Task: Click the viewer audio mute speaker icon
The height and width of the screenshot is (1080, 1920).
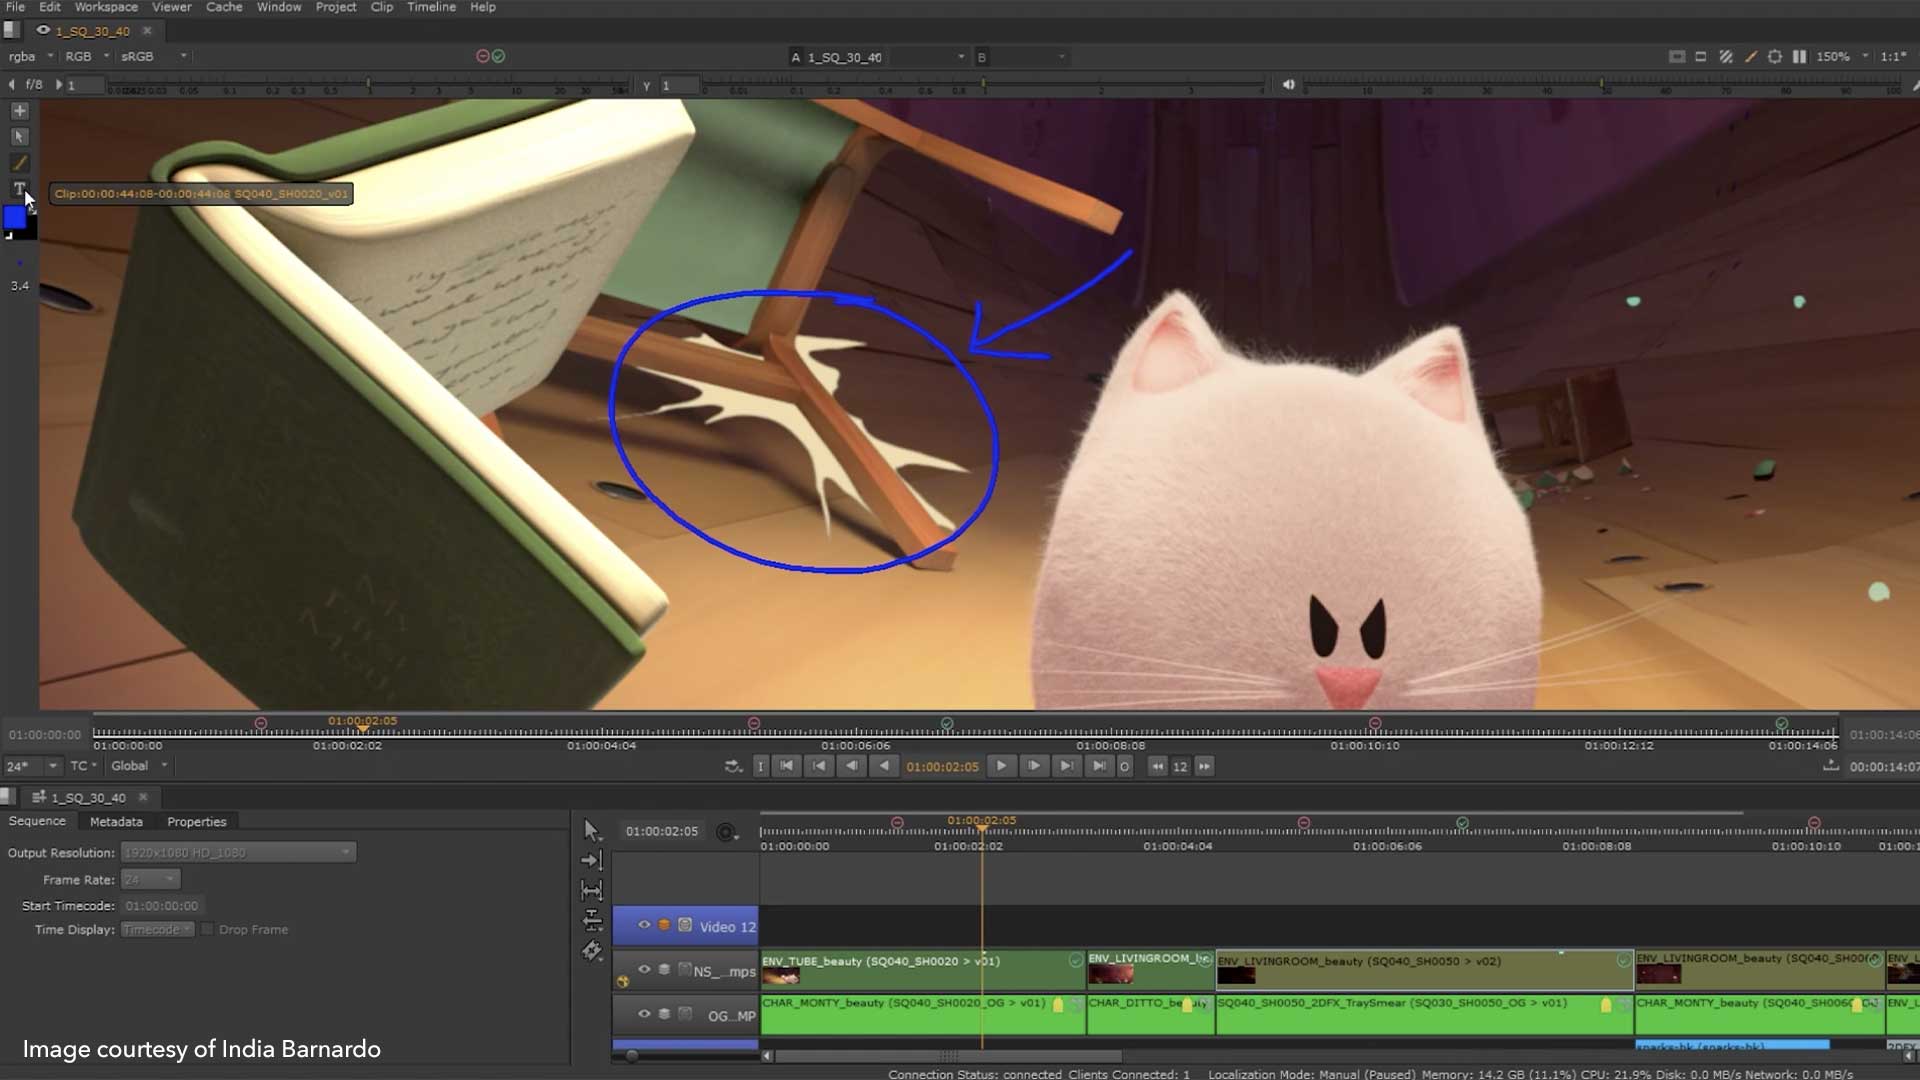Action: (x=1289, y=85)
